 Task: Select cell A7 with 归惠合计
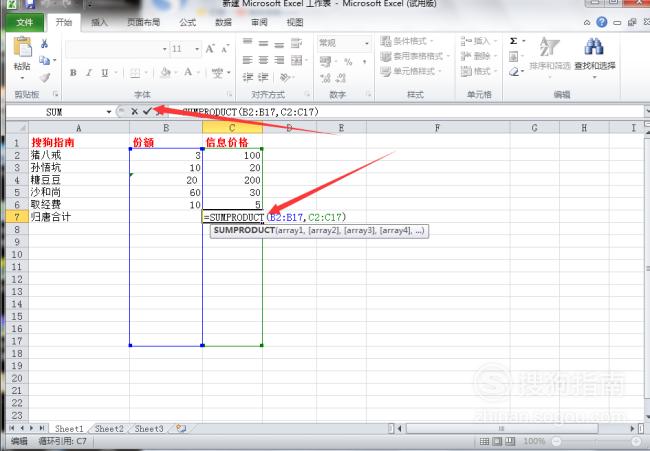[79, 217]
